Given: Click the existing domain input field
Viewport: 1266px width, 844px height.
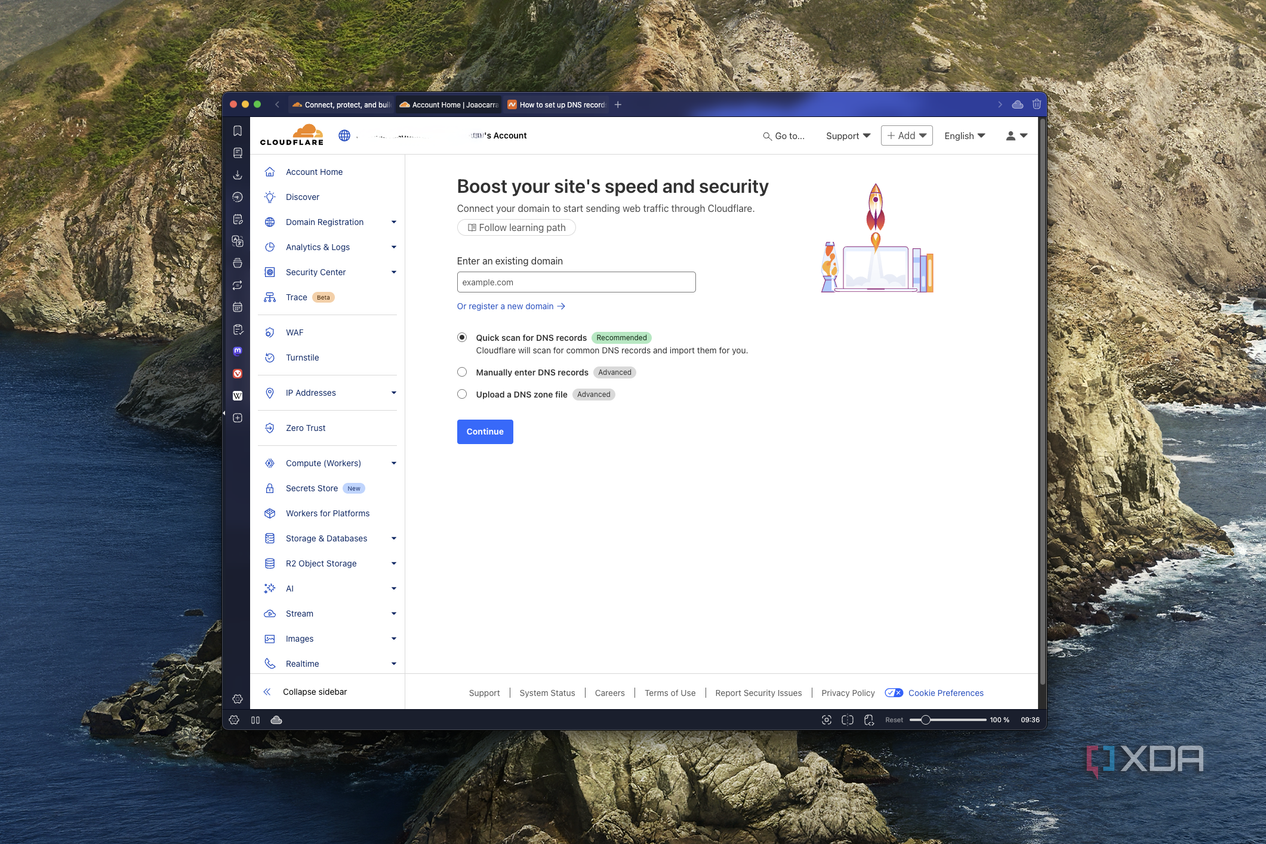Looking at the screenshot, I should 576,282.
